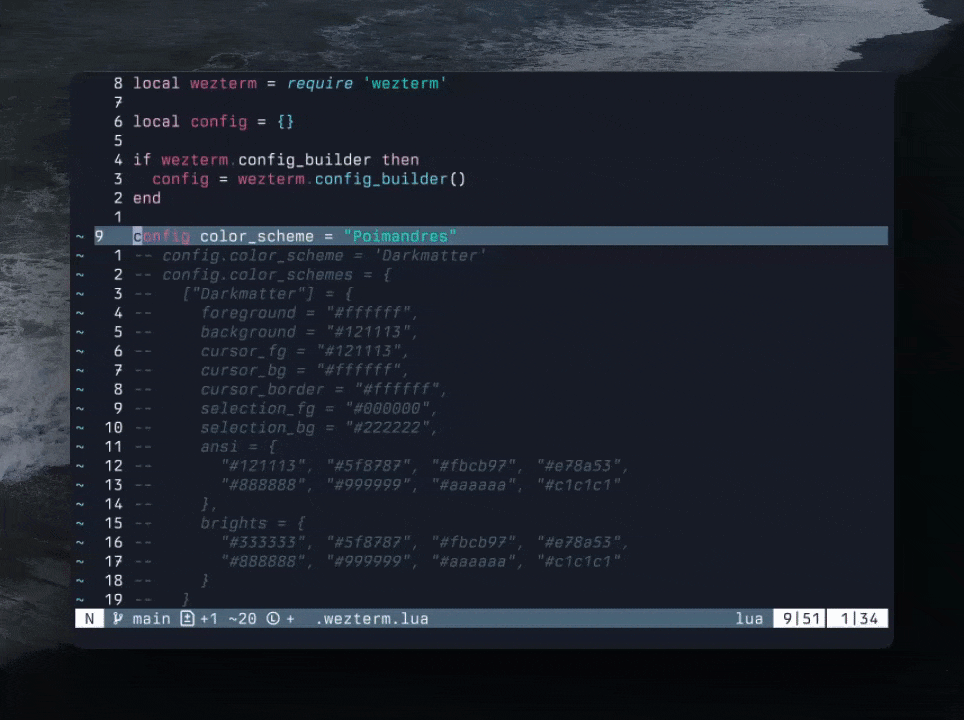Screen dimensions: 964x720
Task: Click the git sign tilde on the current line
Action: point(80,236)
